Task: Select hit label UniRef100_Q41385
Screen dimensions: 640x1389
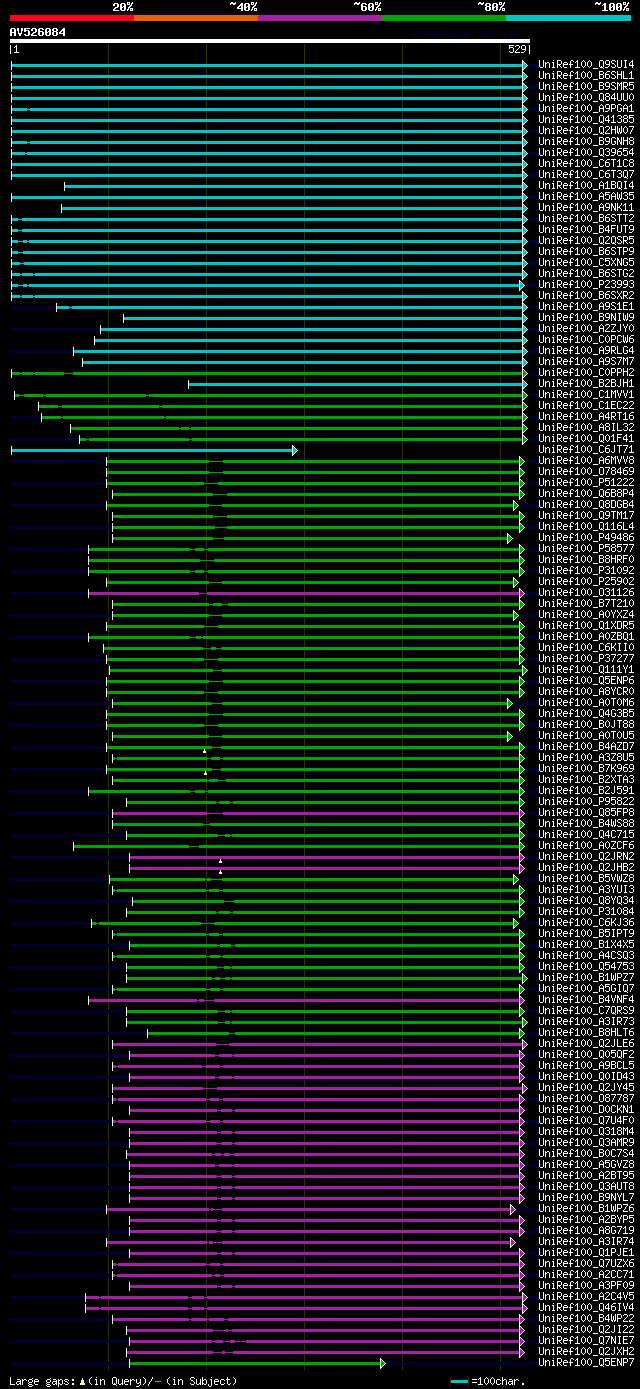Action: pyautogui.click(x=586, y=119)
